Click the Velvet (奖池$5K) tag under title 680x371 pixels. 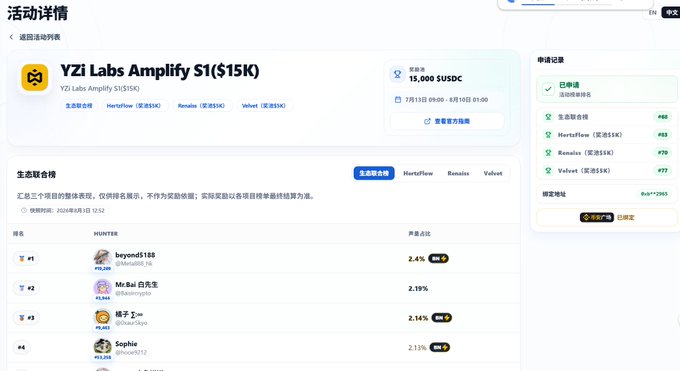click(x=264, y=106)
